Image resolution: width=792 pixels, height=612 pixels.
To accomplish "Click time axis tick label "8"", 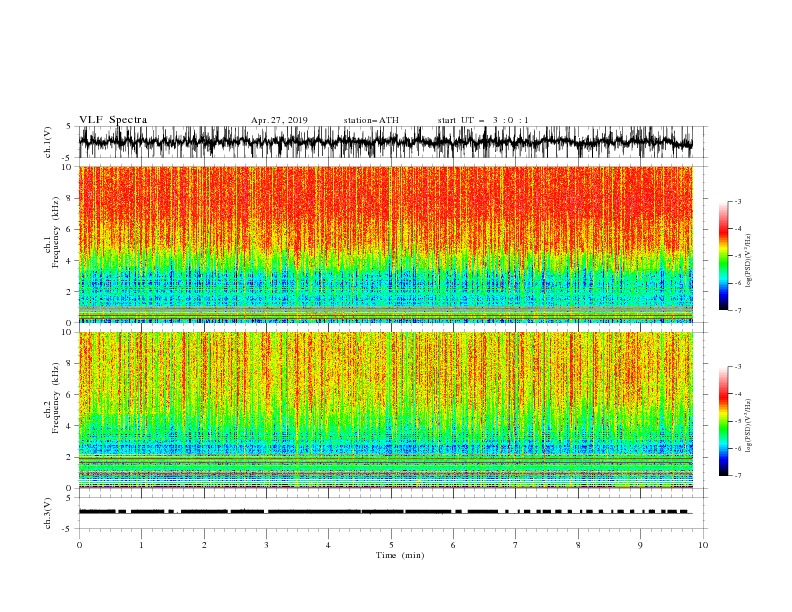I will pos(578,545).
